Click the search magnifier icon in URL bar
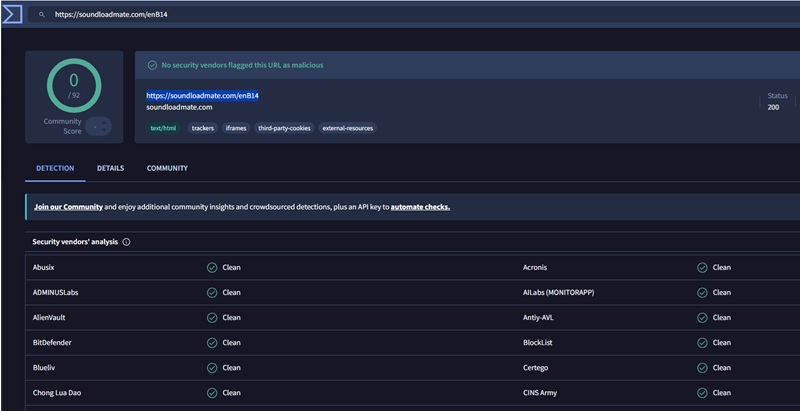 click(x=42, y=15)
